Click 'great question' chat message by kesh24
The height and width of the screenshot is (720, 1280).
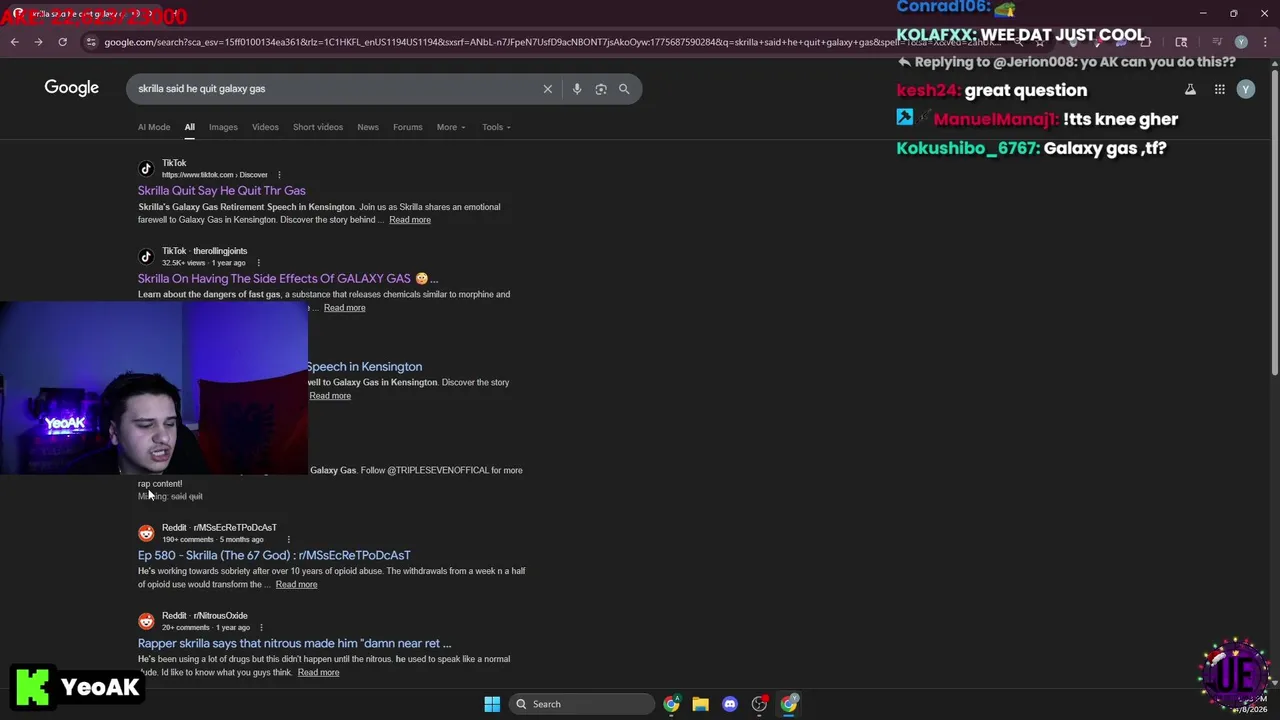(x=1025, y=90)
